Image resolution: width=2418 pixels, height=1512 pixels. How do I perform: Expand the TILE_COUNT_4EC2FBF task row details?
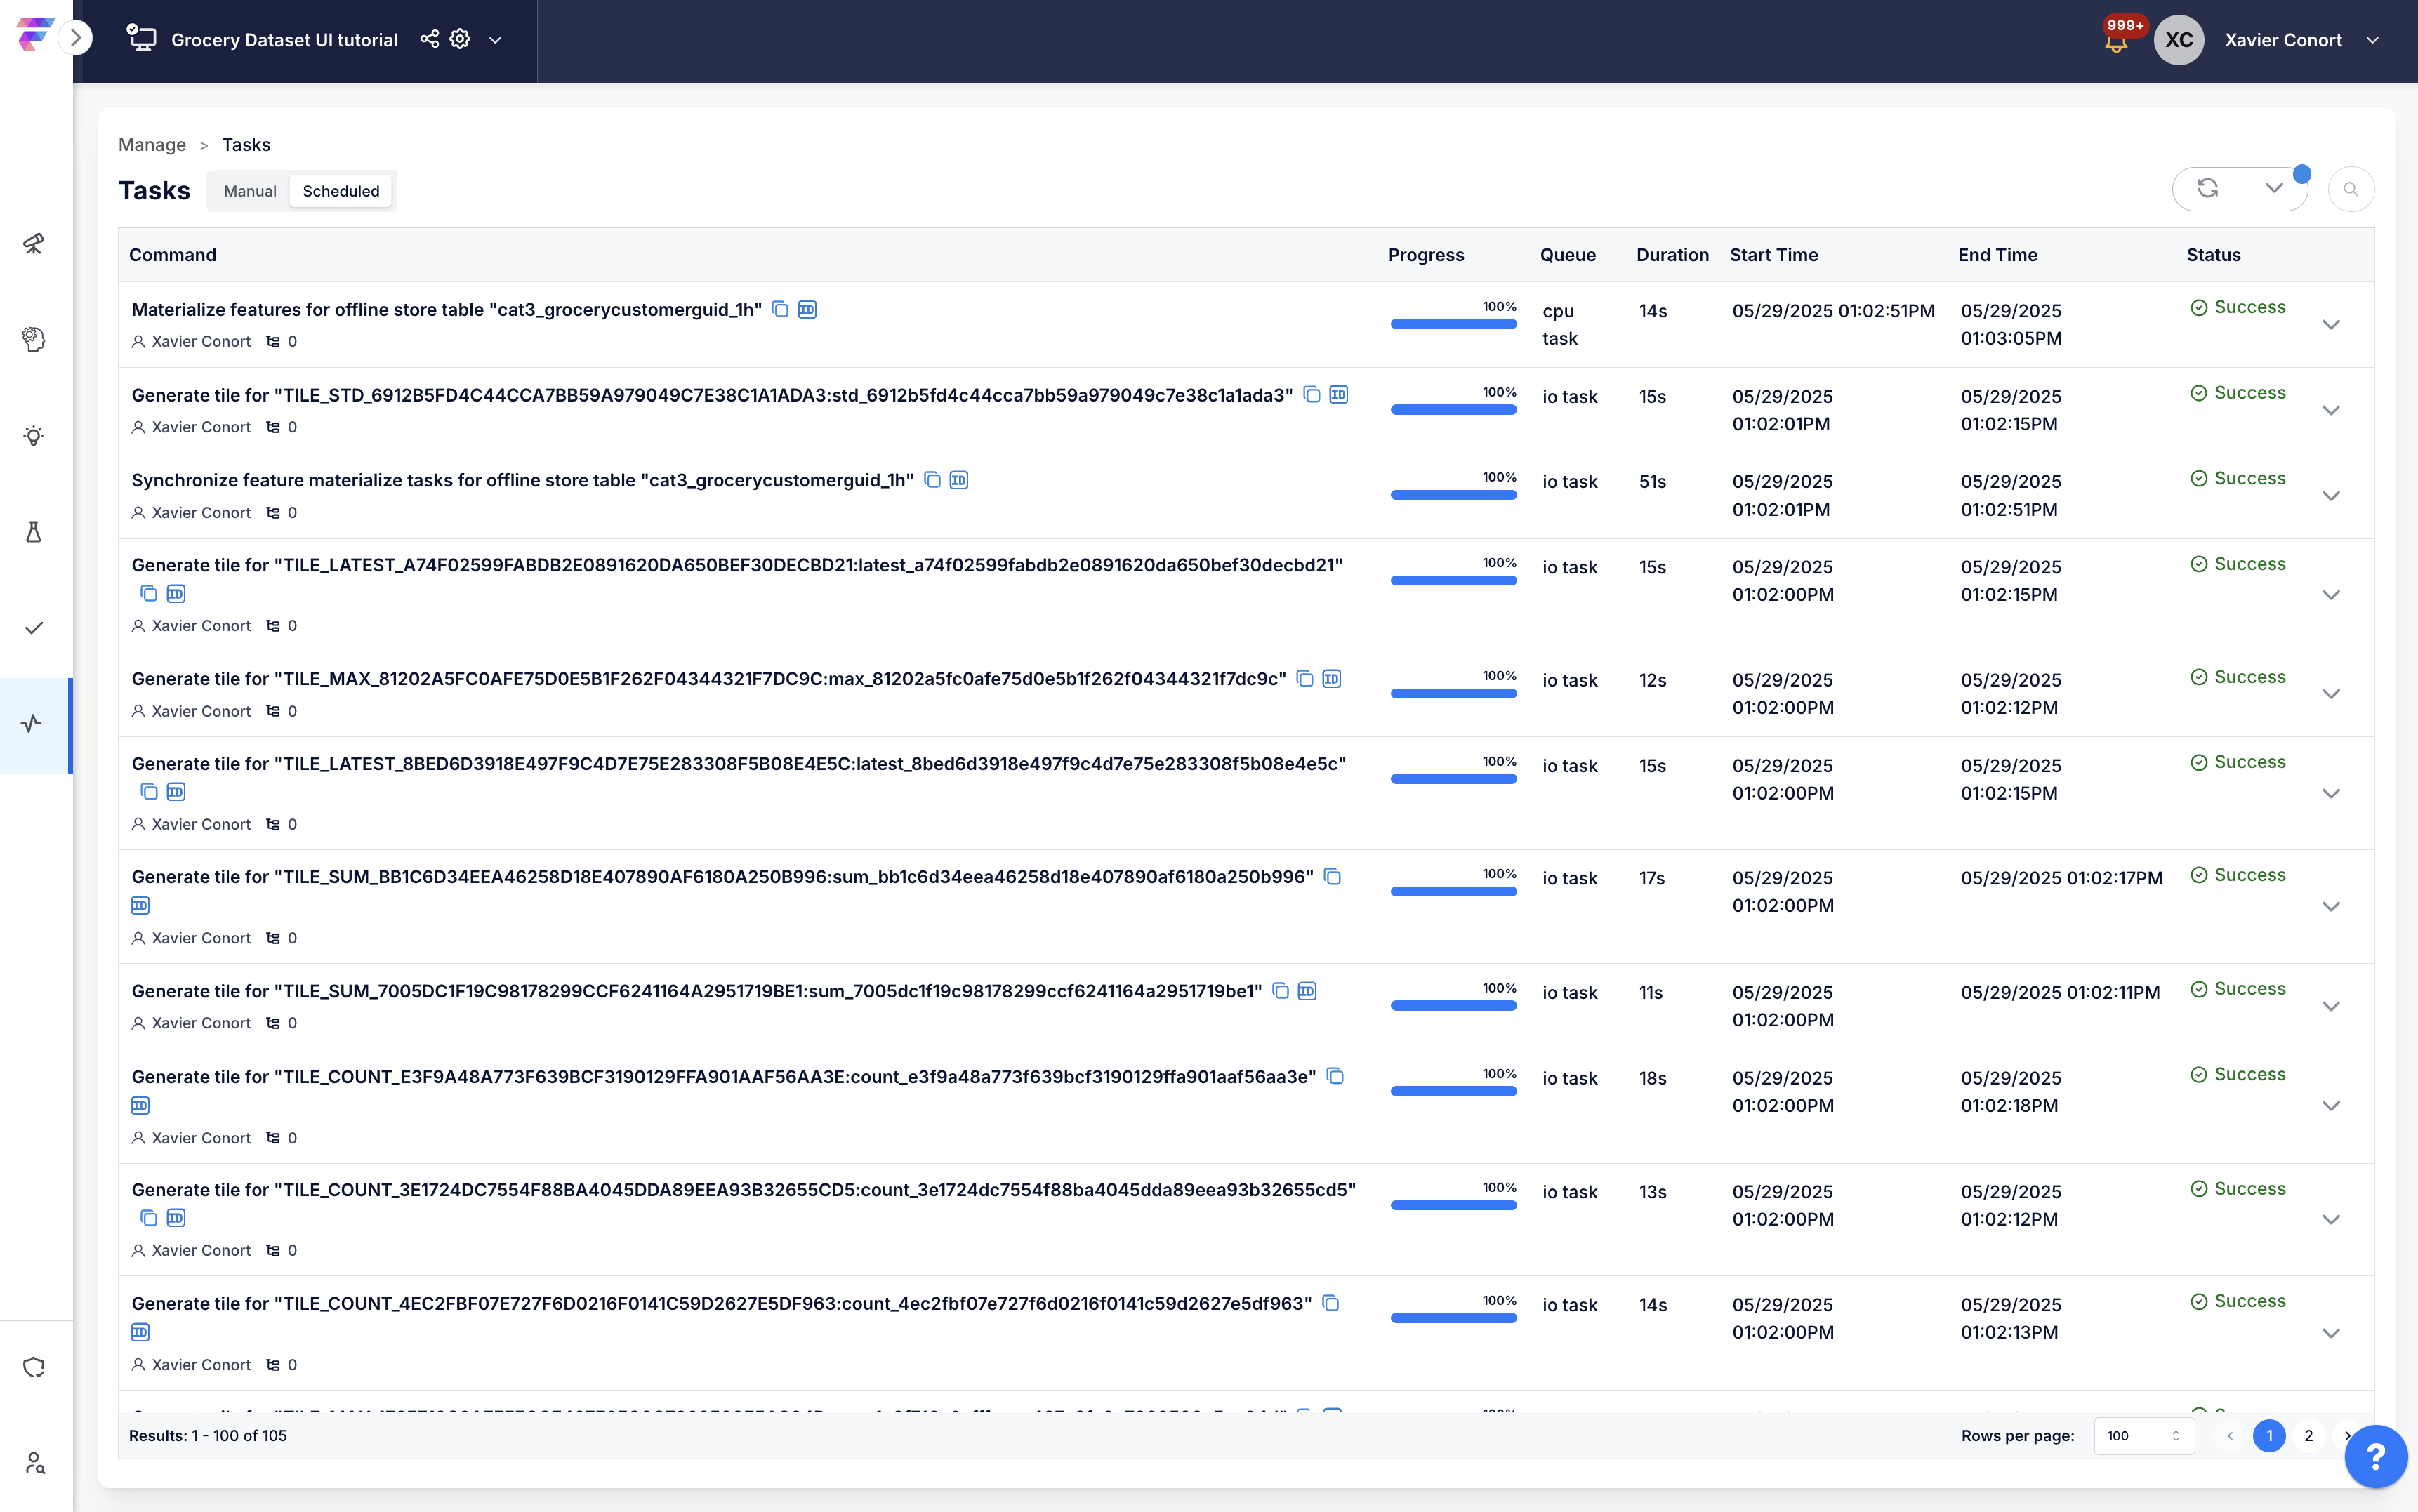(2331, 1334)
